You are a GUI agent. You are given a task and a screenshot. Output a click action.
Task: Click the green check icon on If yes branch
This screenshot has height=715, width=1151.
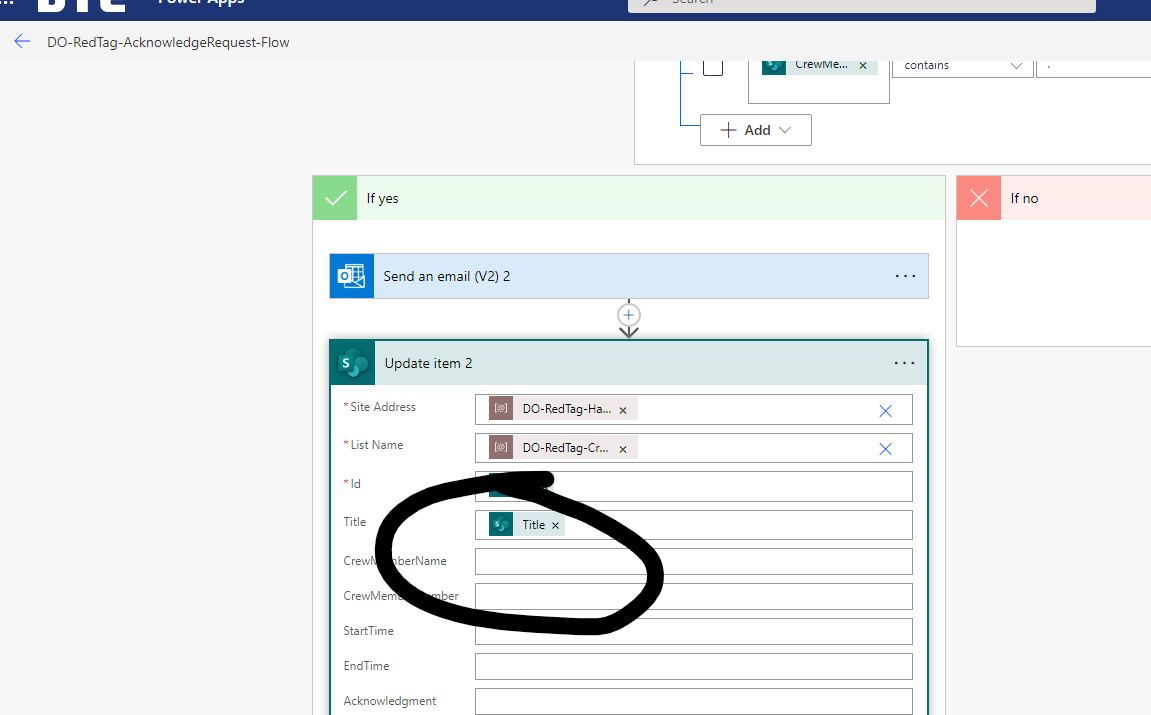coord(334,197)
